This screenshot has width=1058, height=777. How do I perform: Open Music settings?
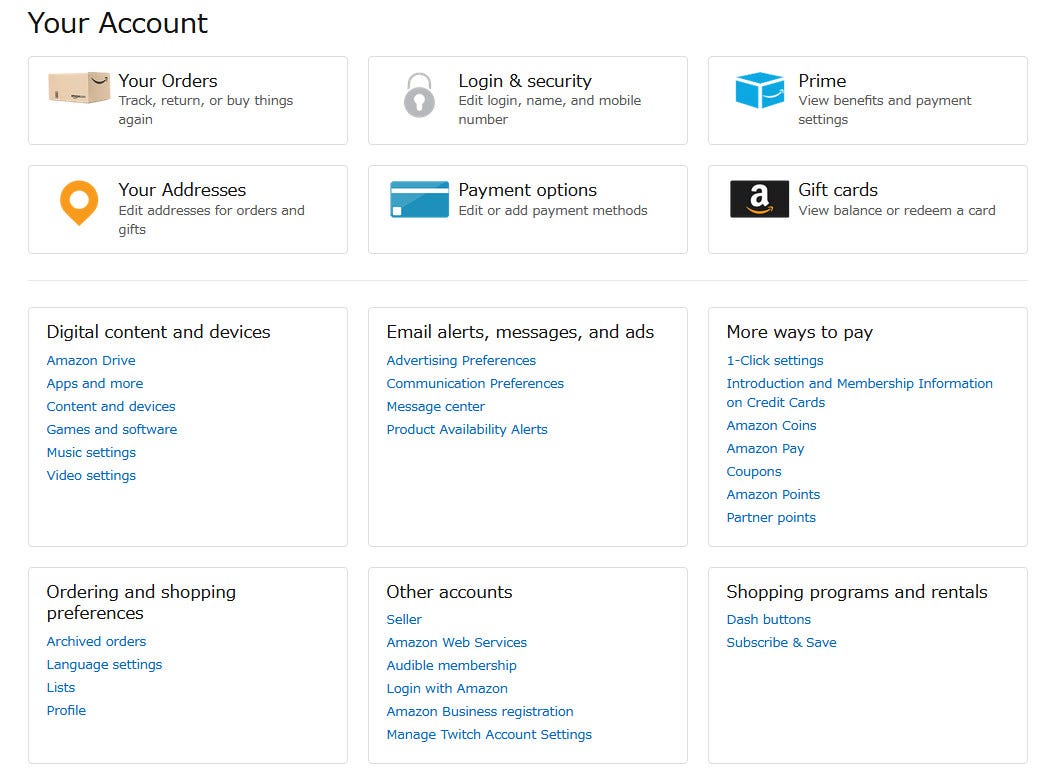[x=91, y=453]
